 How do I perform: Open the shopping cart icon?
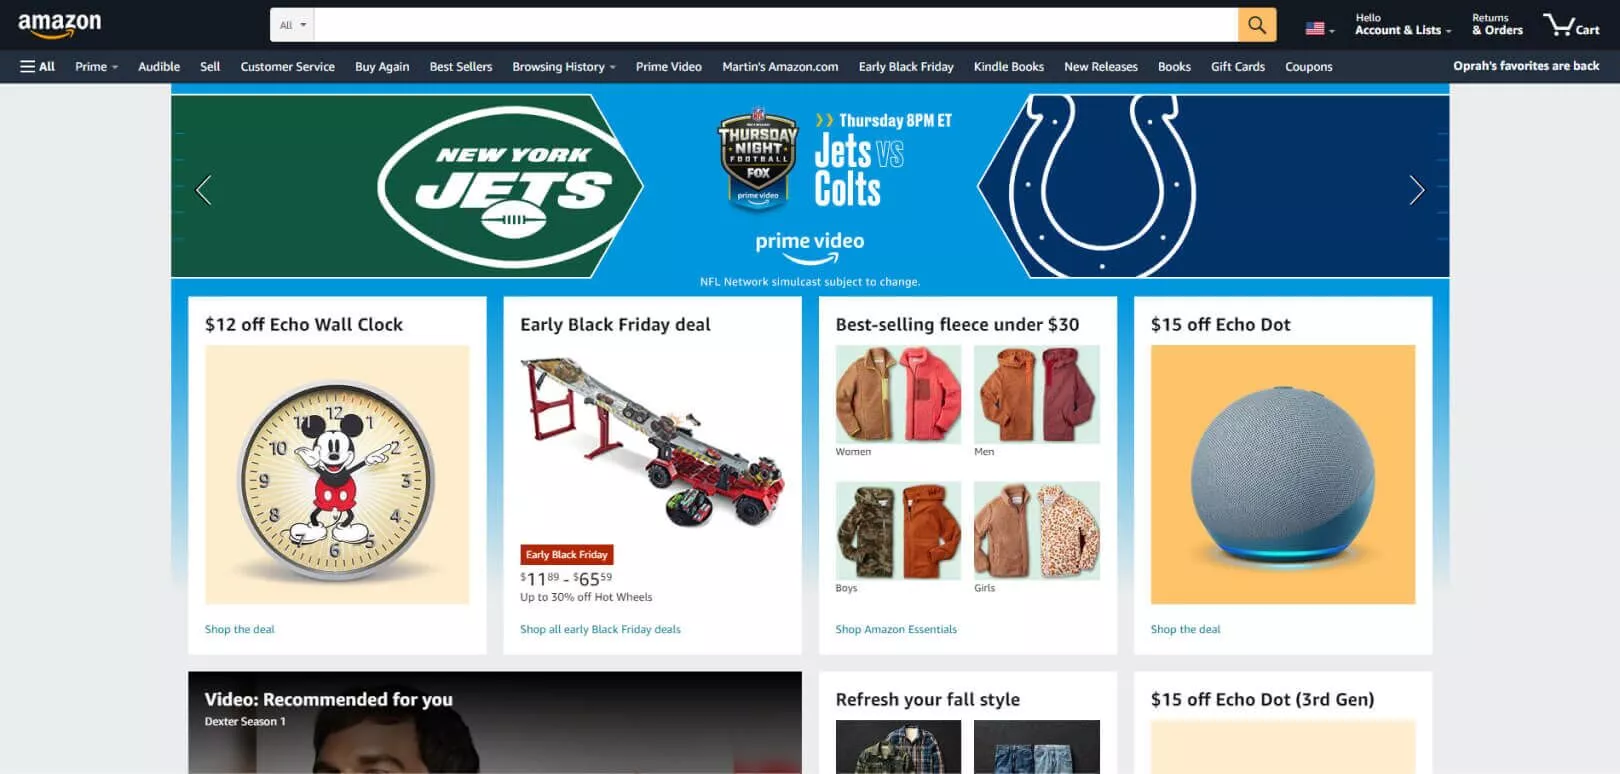coord(1571,25)
